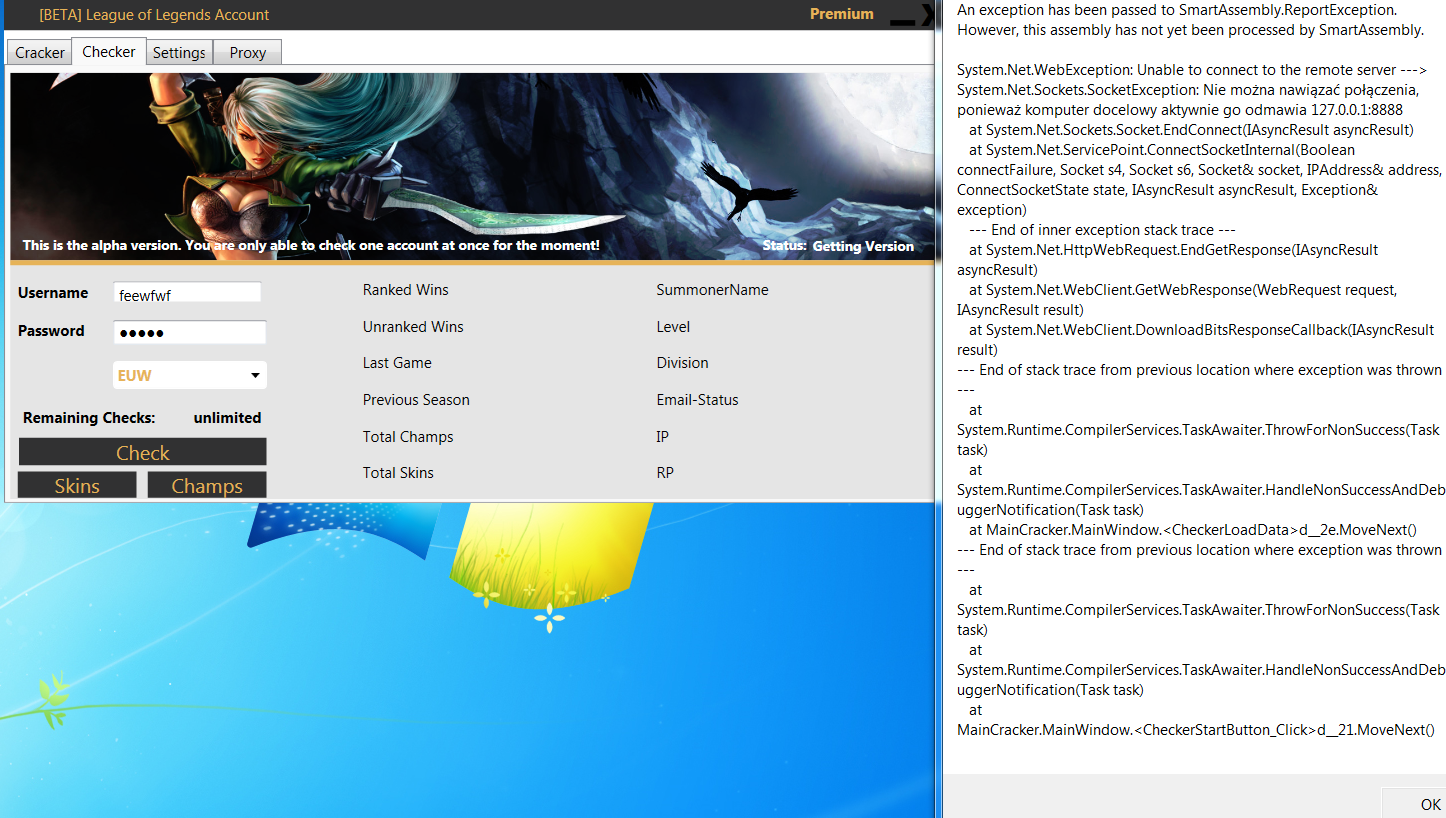The height and width of the screenshot is (818, 1446).
Task: Select the Checker tab
Action: pos(109,51)
